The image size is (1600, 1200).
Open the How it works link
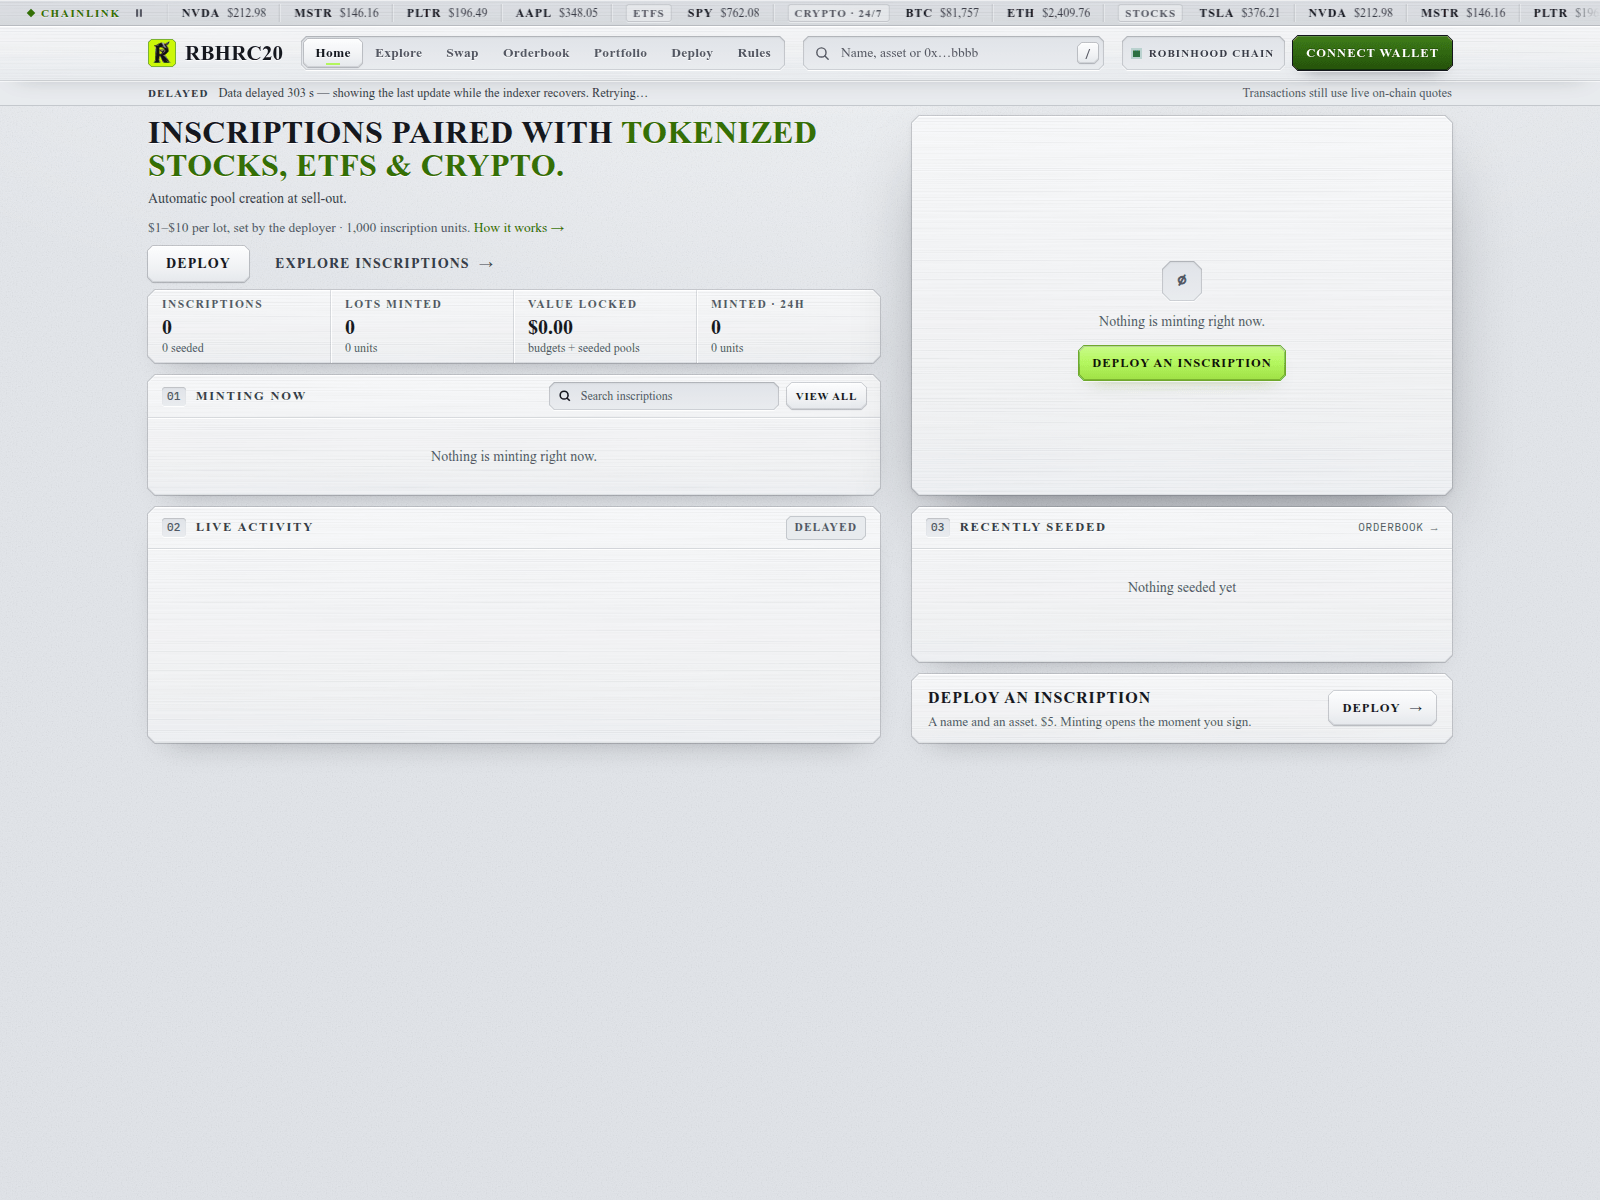coord(519,228)
